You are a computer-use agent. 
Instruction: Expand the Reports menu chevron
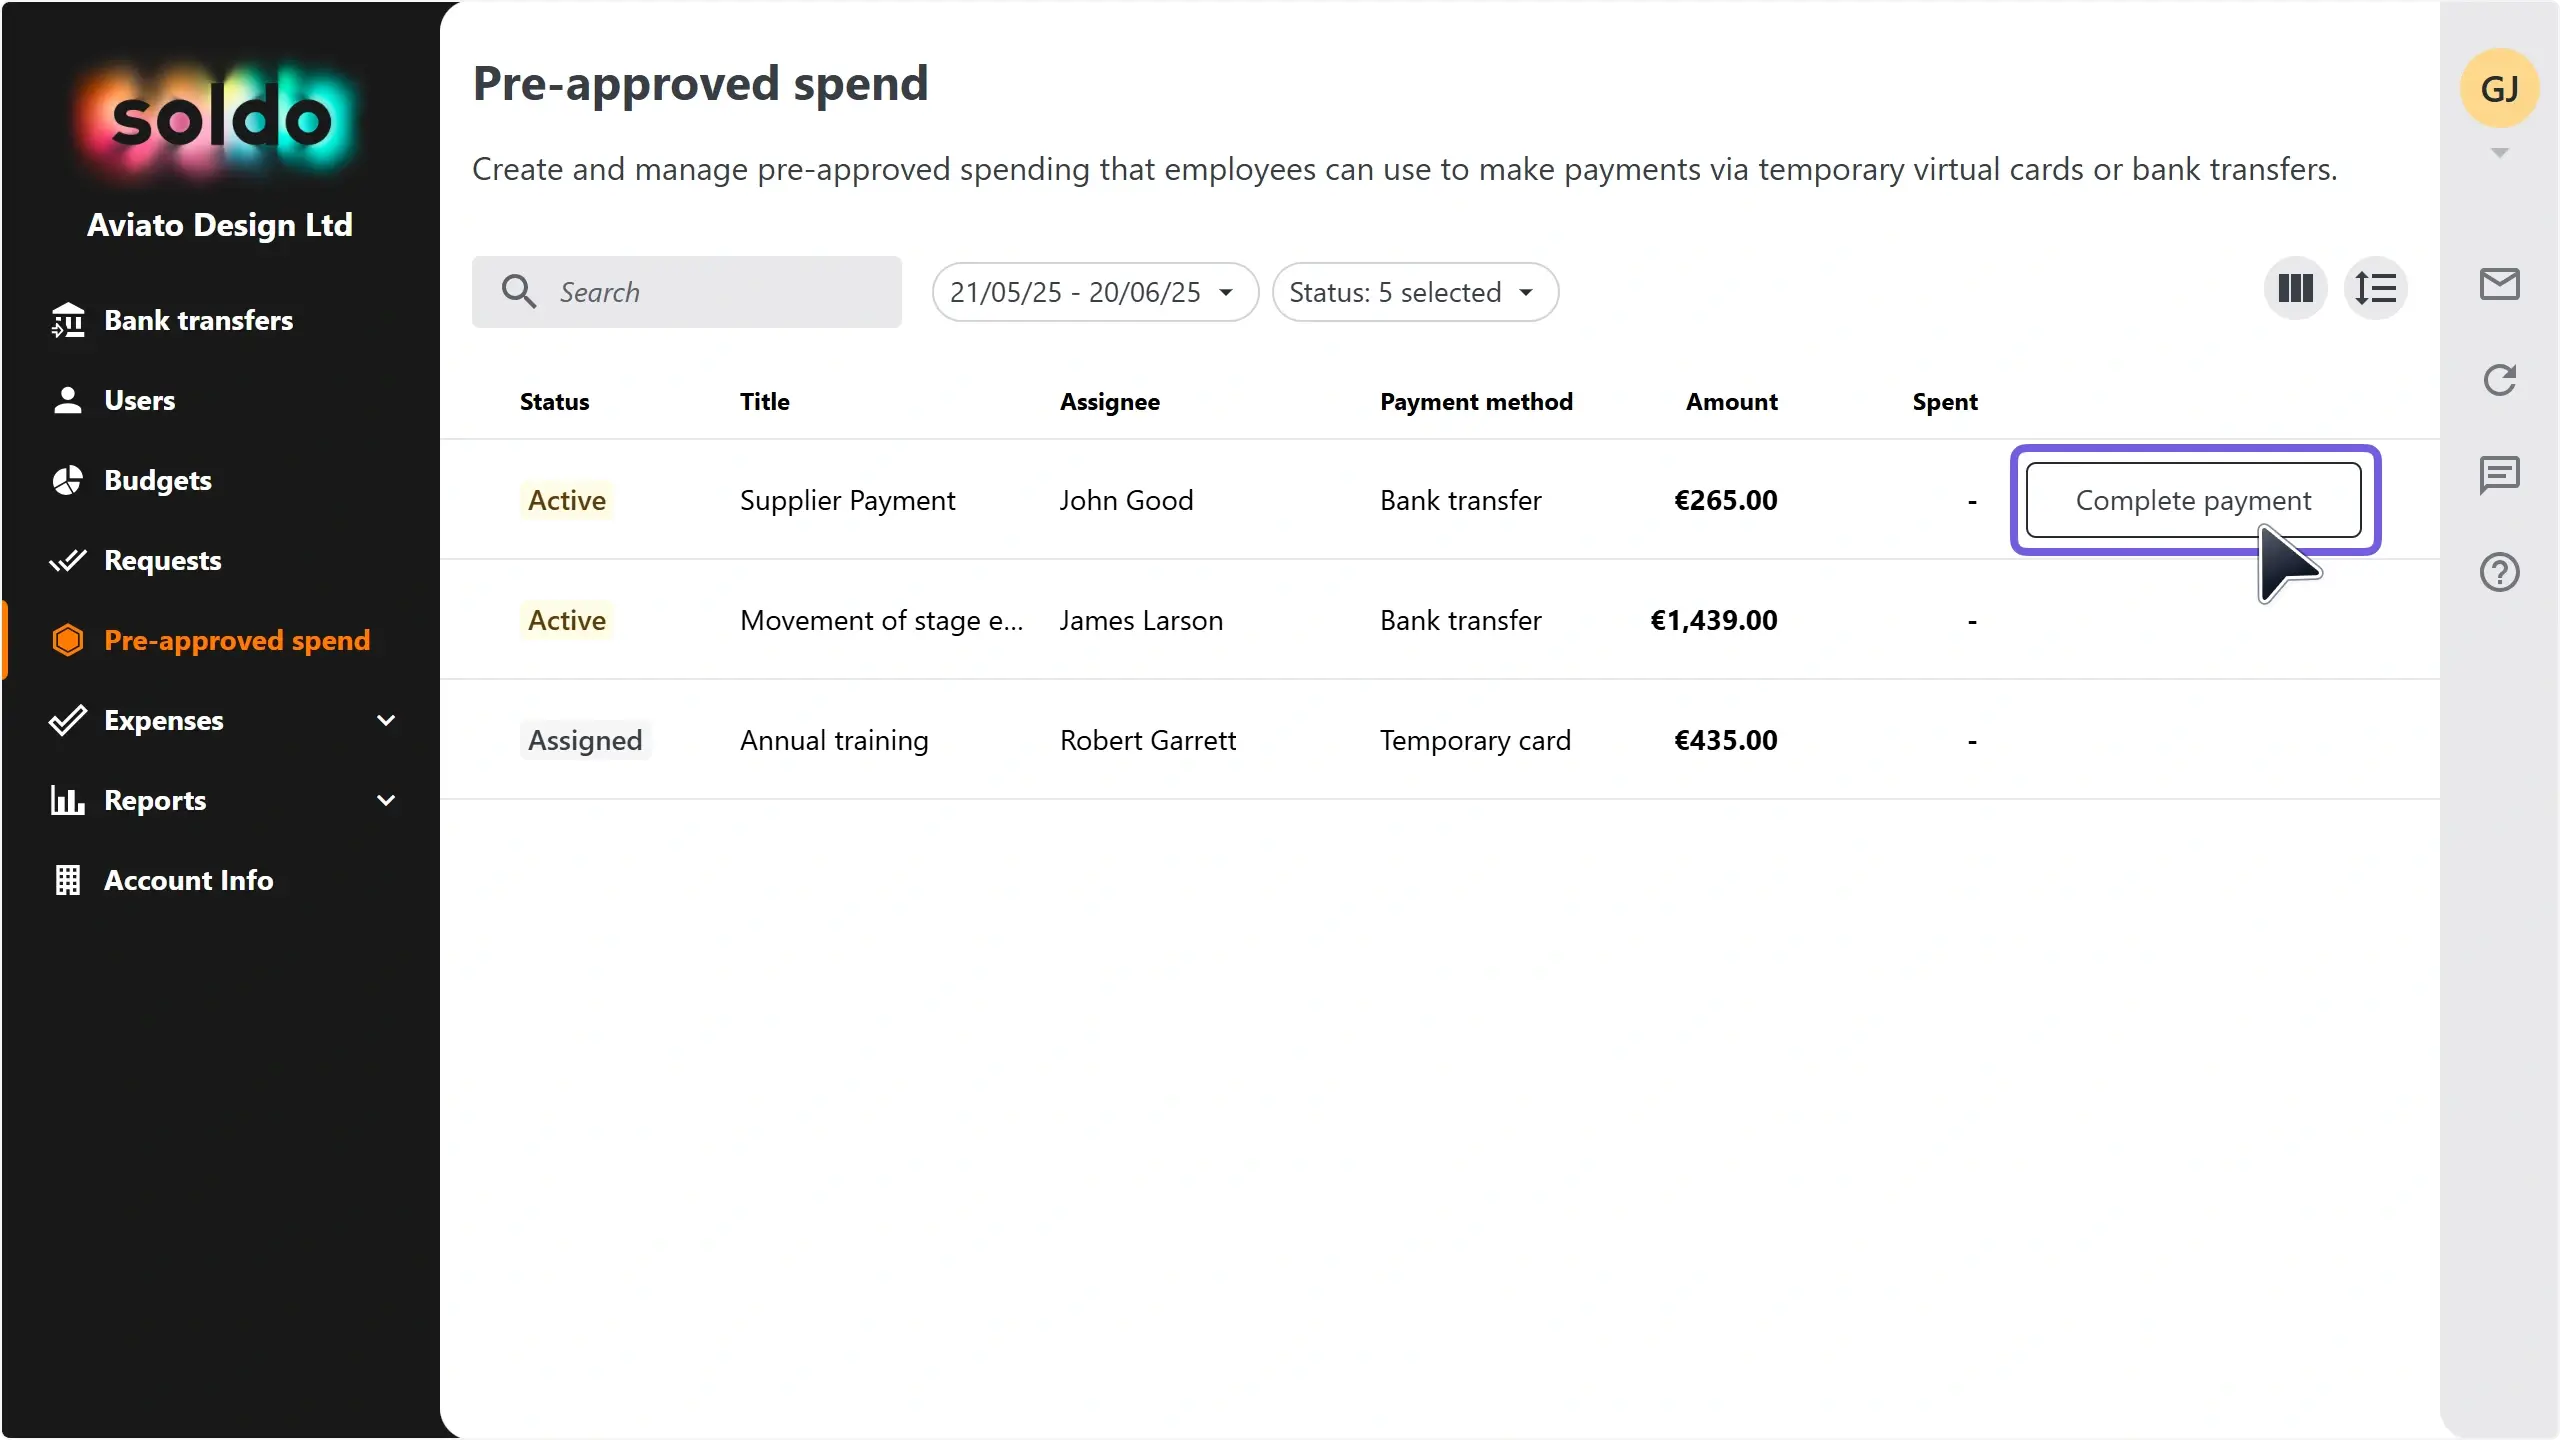(386, 800)
